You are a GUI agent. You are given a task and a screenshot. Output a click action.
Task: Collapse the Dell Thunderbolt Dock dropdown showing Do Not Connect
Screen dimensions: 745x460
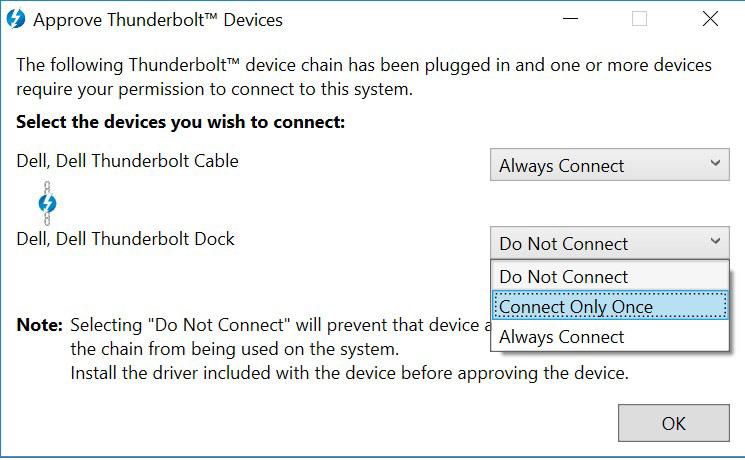coord(610,243)
